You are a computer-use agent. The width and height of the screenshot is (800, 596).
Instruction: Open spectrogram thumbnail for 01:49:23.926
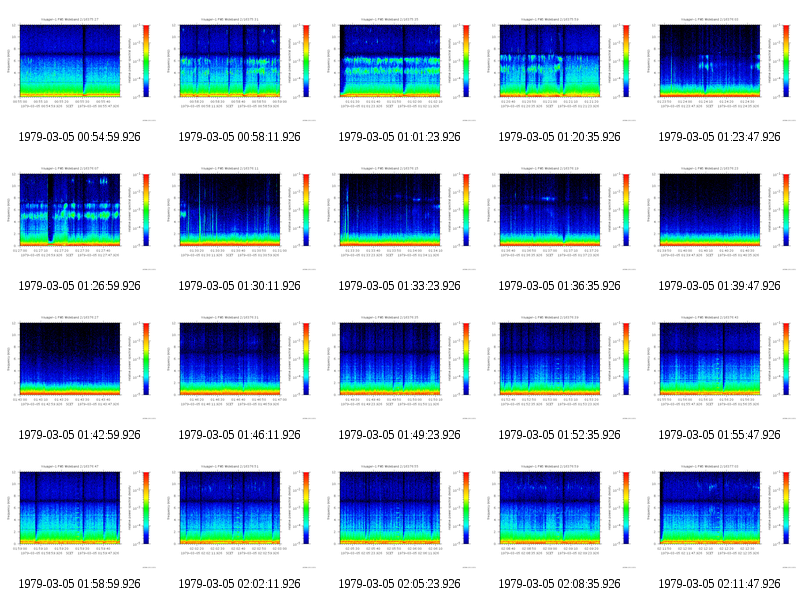click(x=399, y=366)
